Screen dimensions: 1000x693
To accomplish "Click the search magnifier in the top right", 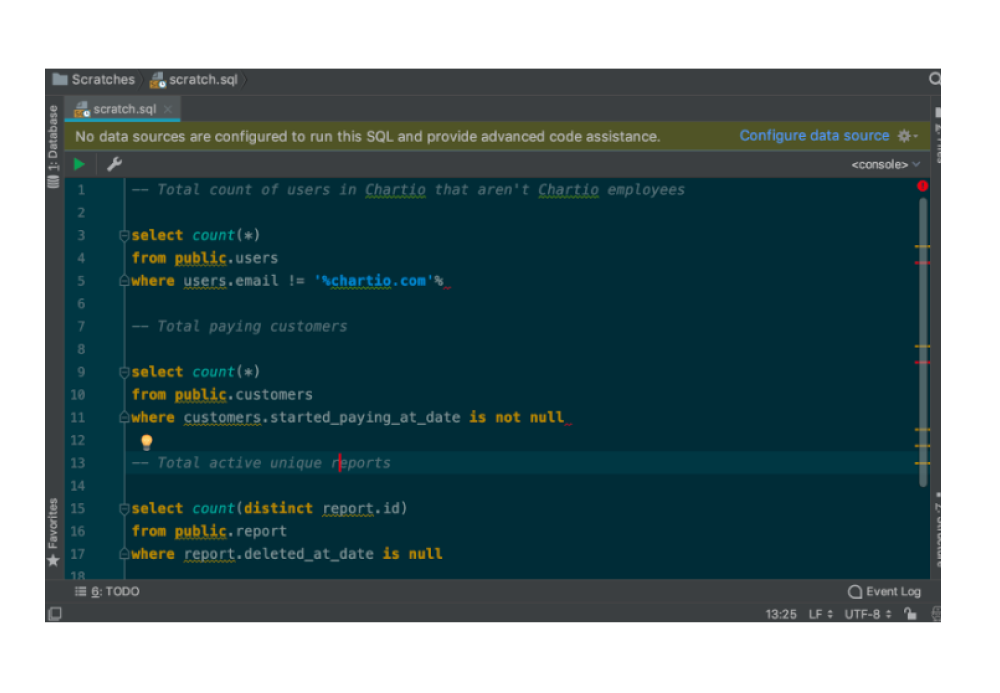I will 934,78.
